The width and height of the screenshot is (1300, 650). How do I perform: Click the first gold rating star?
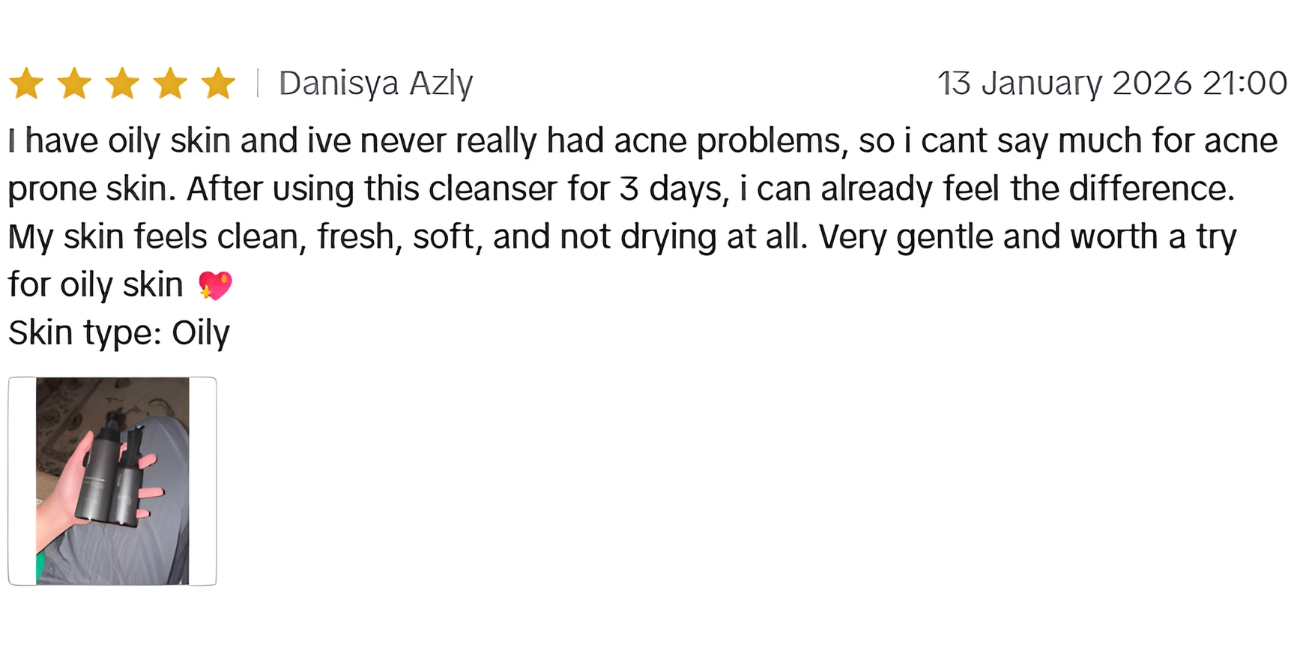click(x=26, y=84)
